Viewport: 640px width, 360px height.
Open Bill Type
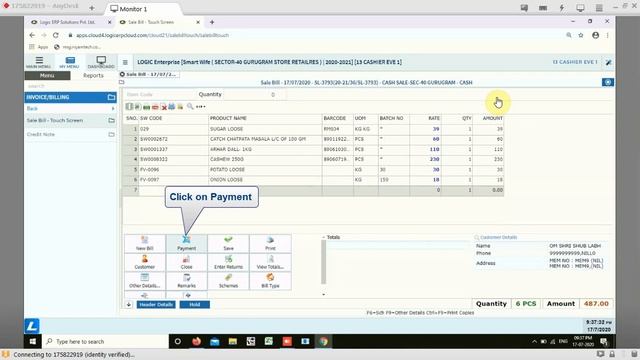pos(270,281)
